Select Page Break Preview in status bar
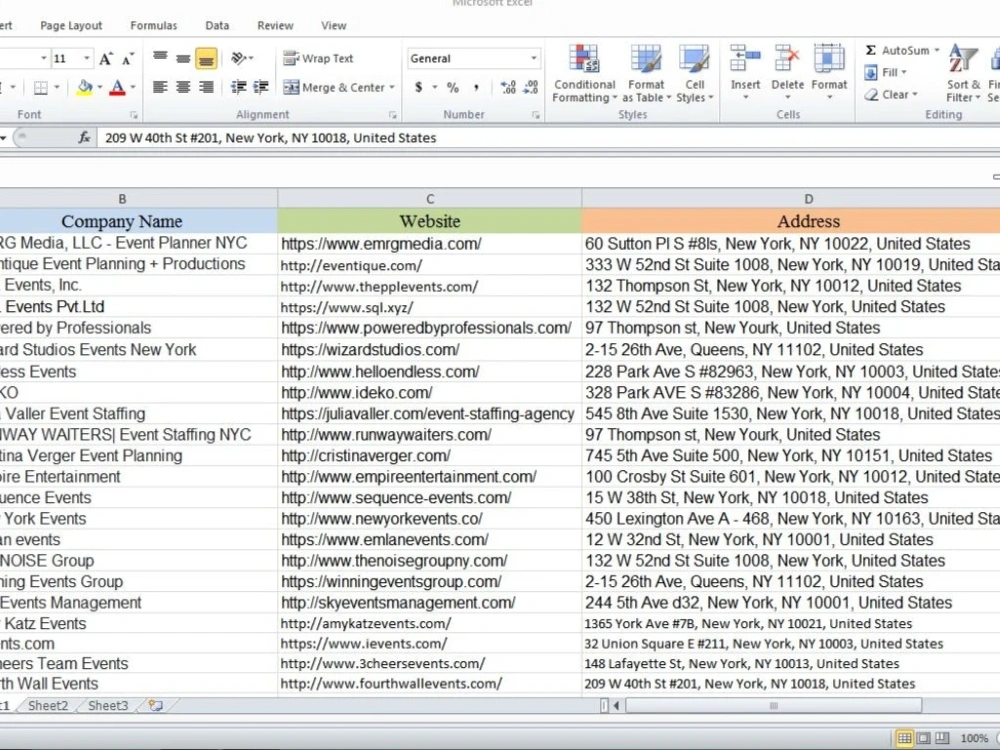This screenshot has width=1000, height=750. tap(942, 738)
